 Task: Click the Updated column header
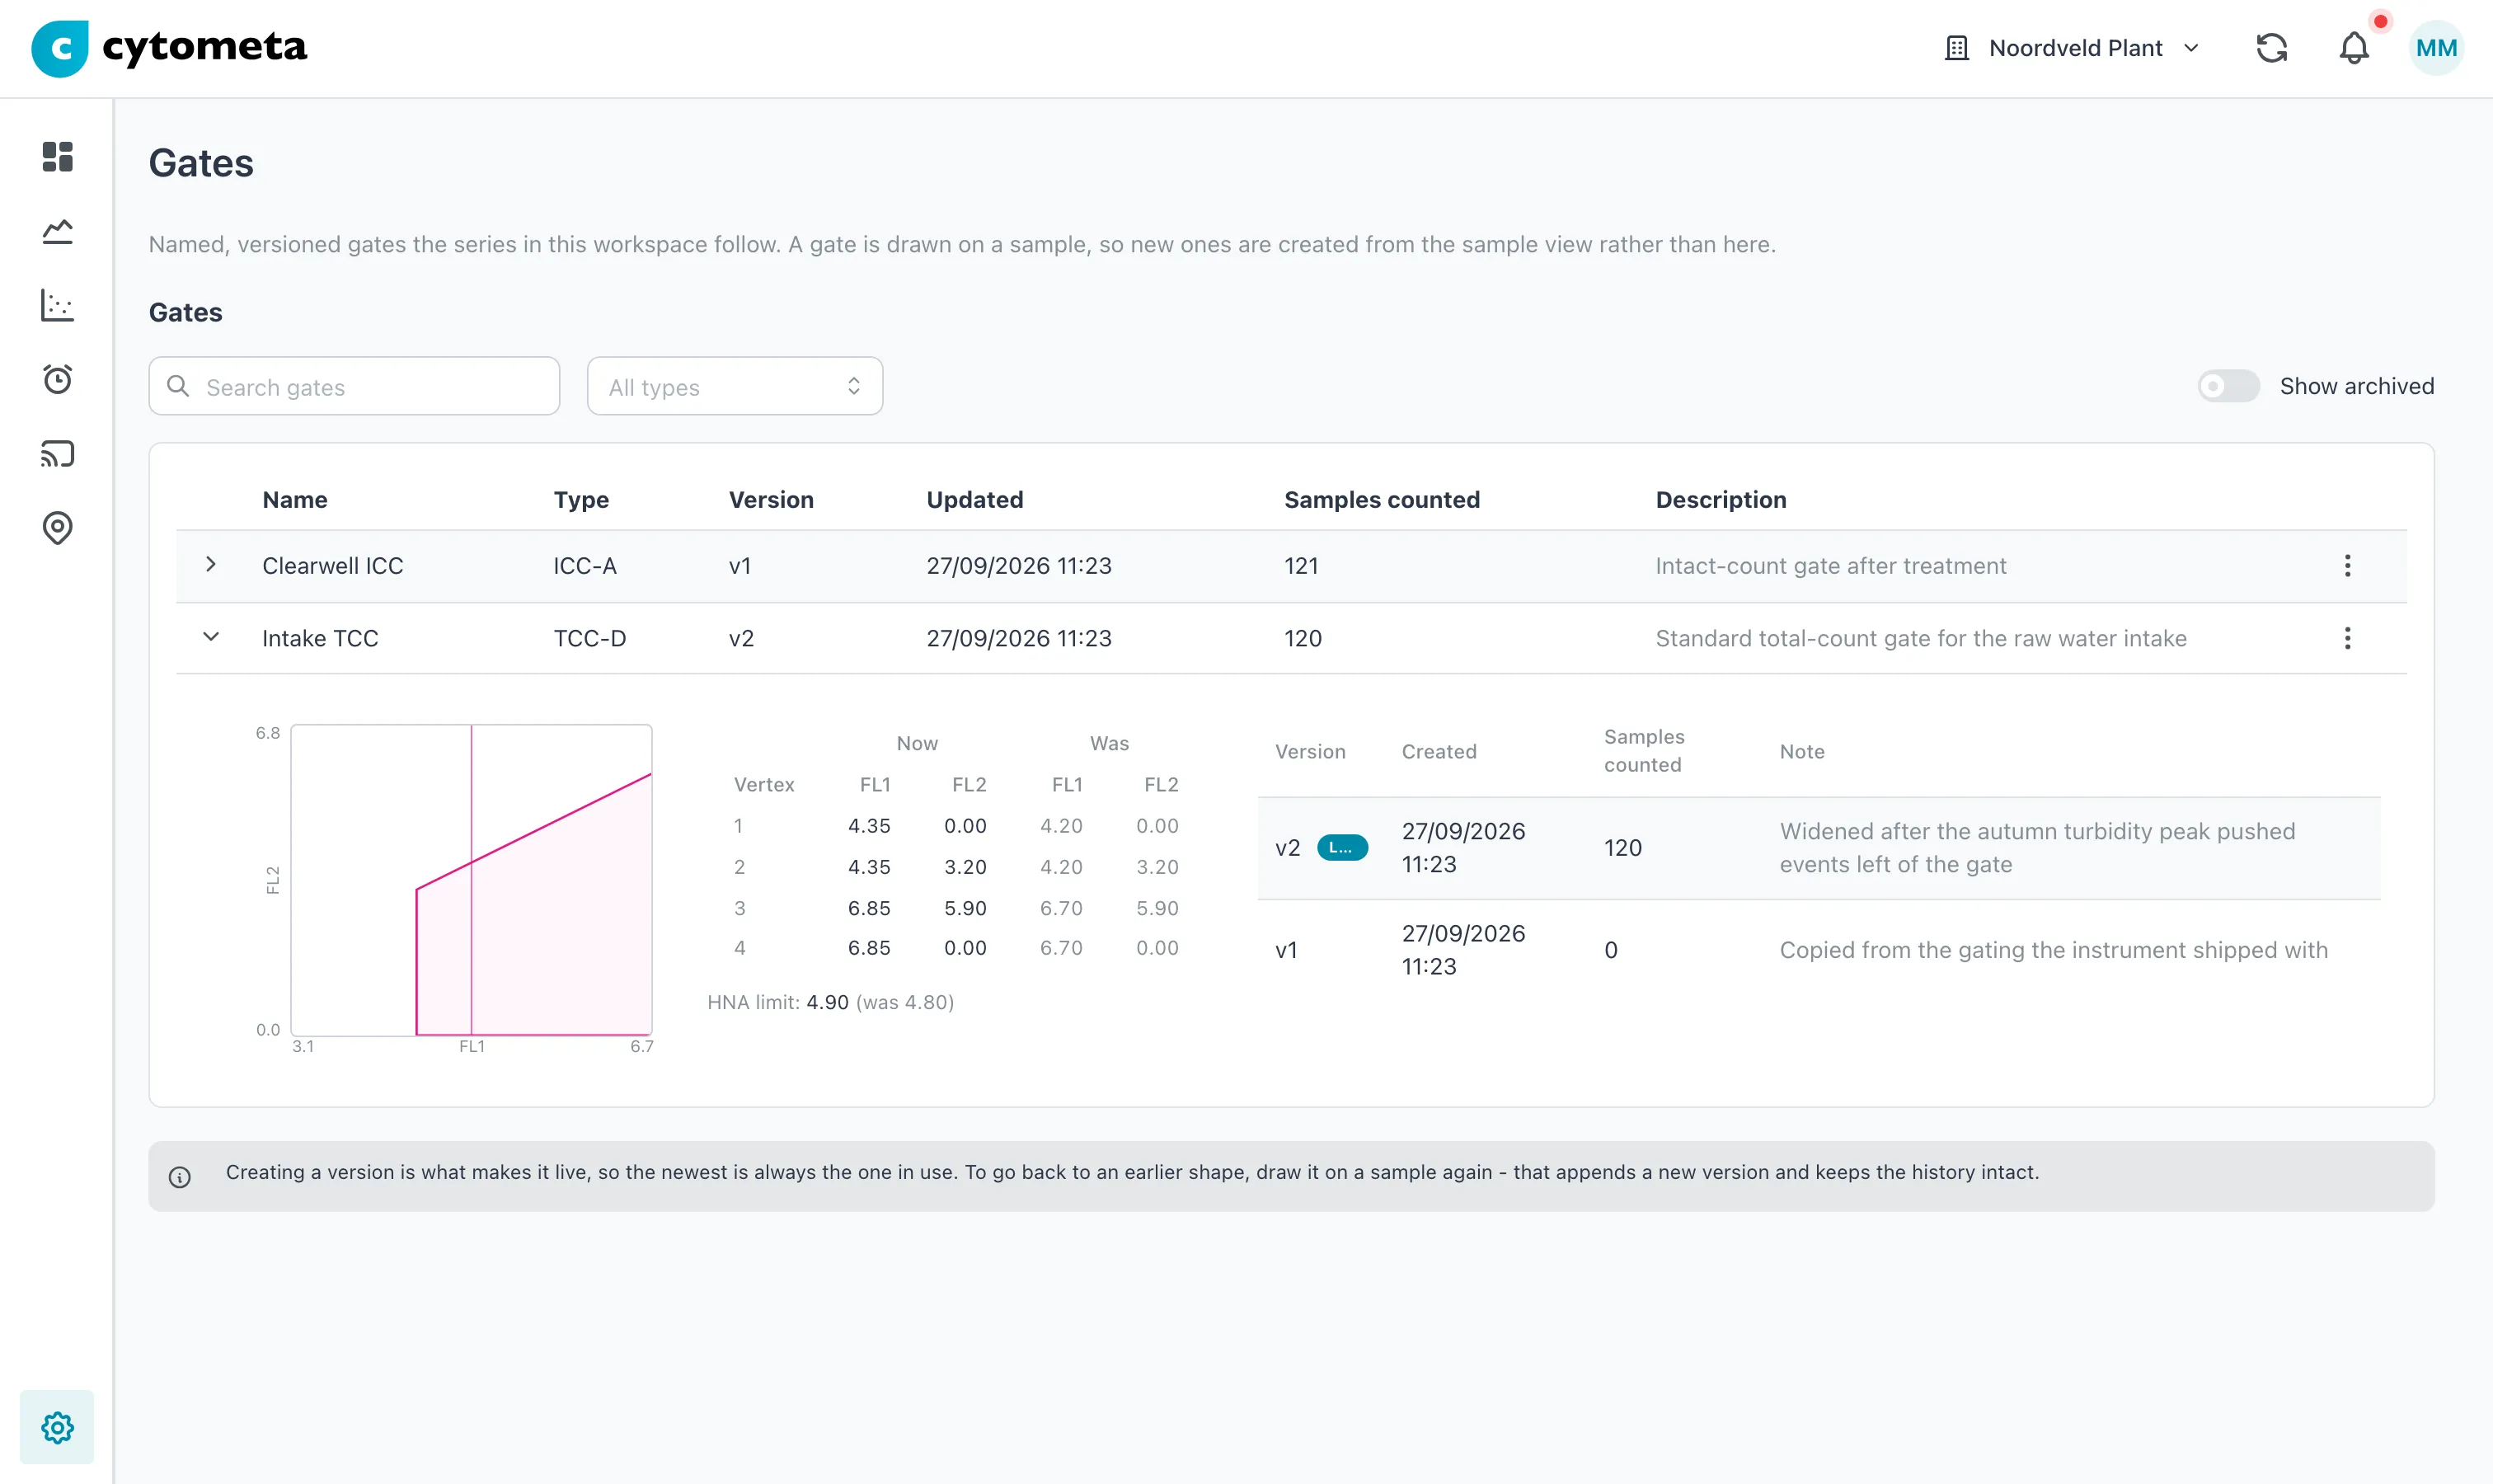click(975, 500)
